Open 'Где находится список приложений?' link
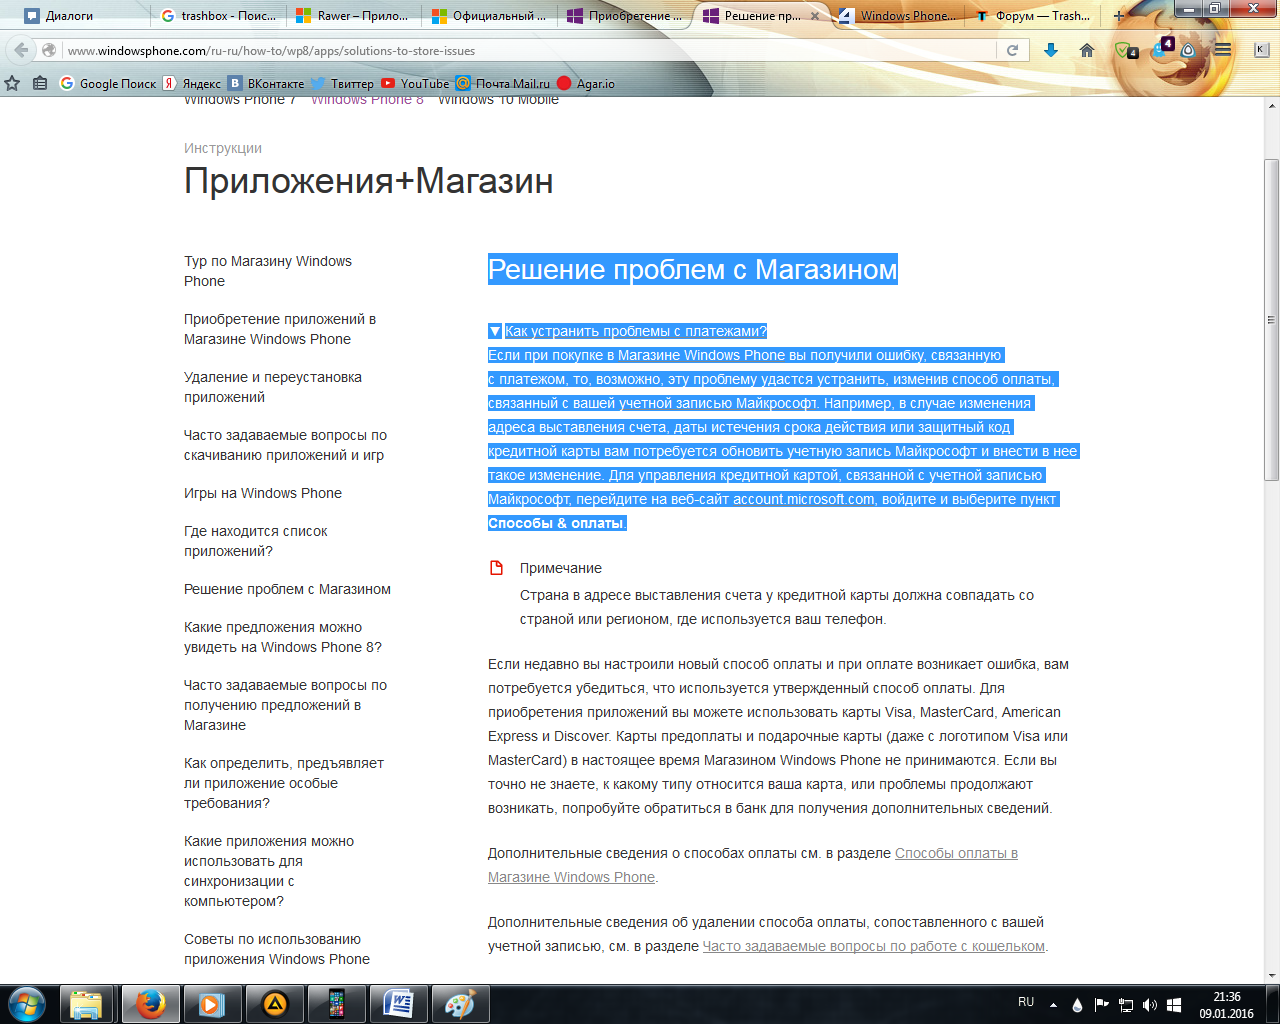Viewport: 1280px width, 1024px height. pyautogui.click(x=256, y=541)
